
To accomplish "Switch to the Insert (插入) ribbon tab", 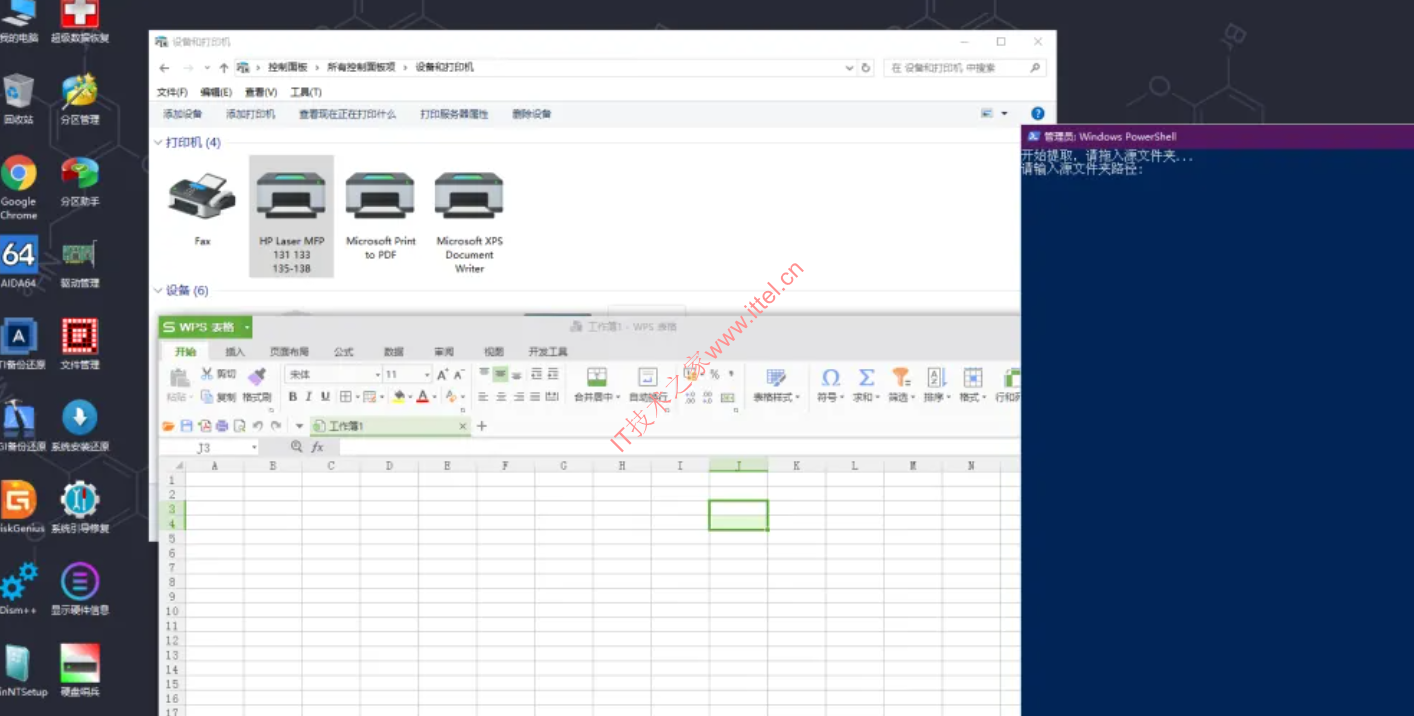I will [235, 352].
